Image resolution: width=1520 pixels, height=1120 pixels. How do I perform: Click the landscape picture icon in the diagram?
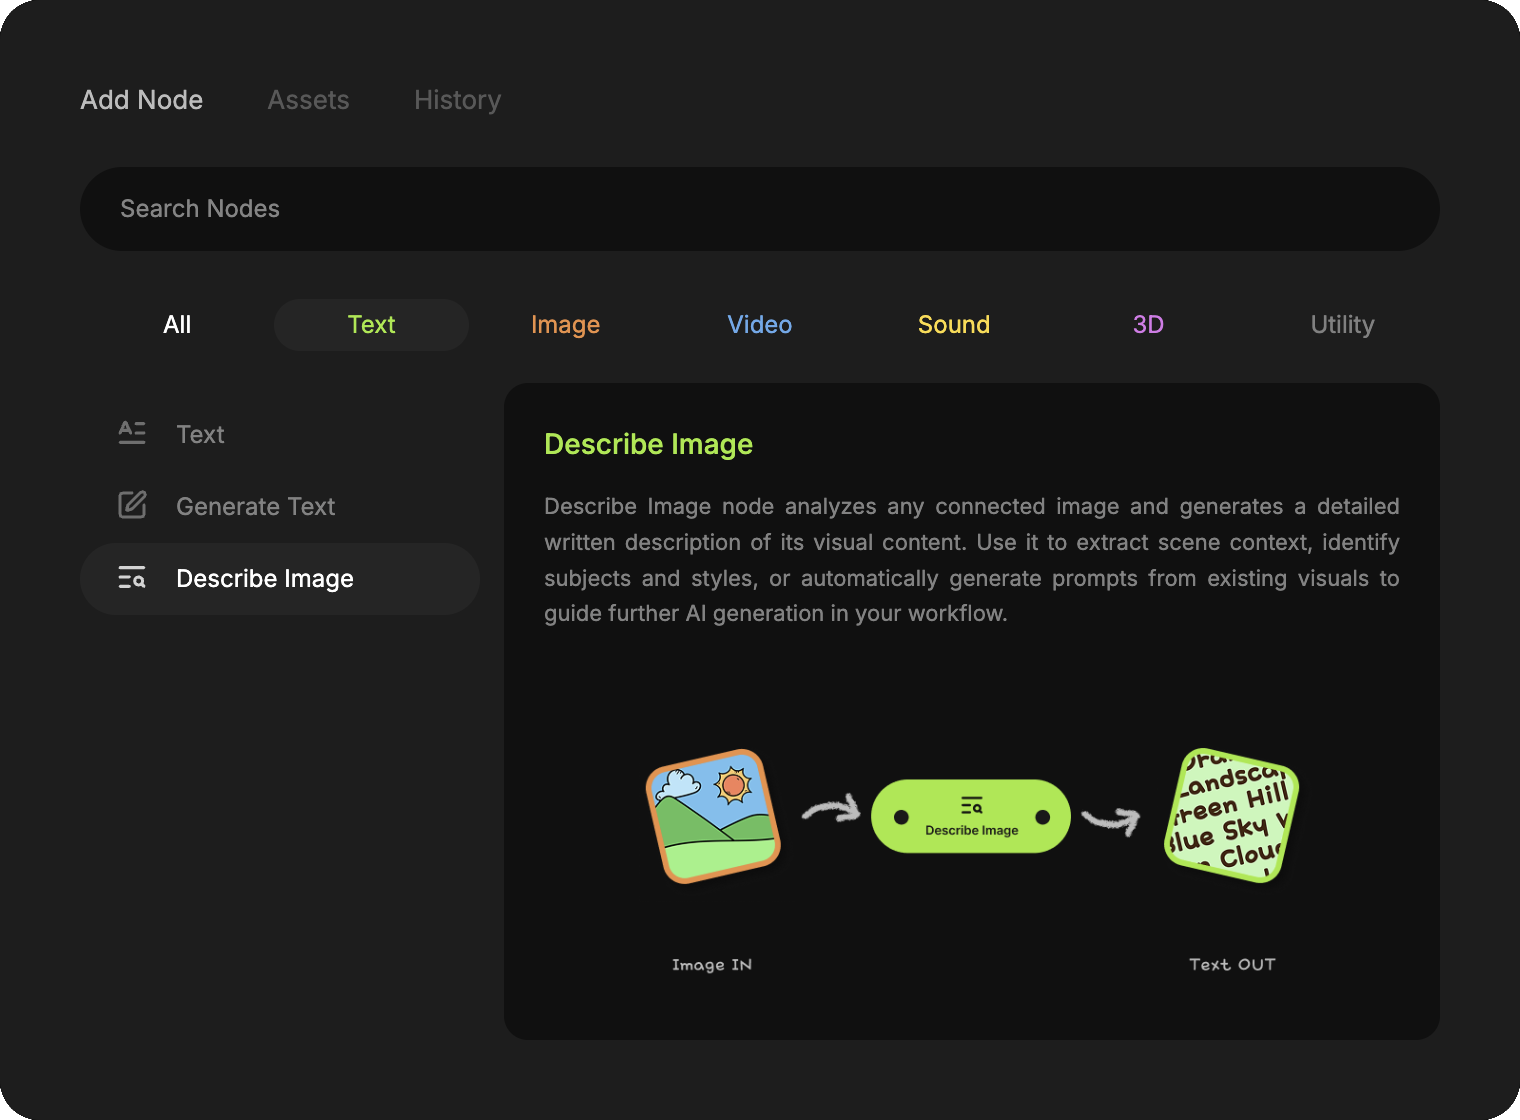pyautogui.click(x=713, y=816)
